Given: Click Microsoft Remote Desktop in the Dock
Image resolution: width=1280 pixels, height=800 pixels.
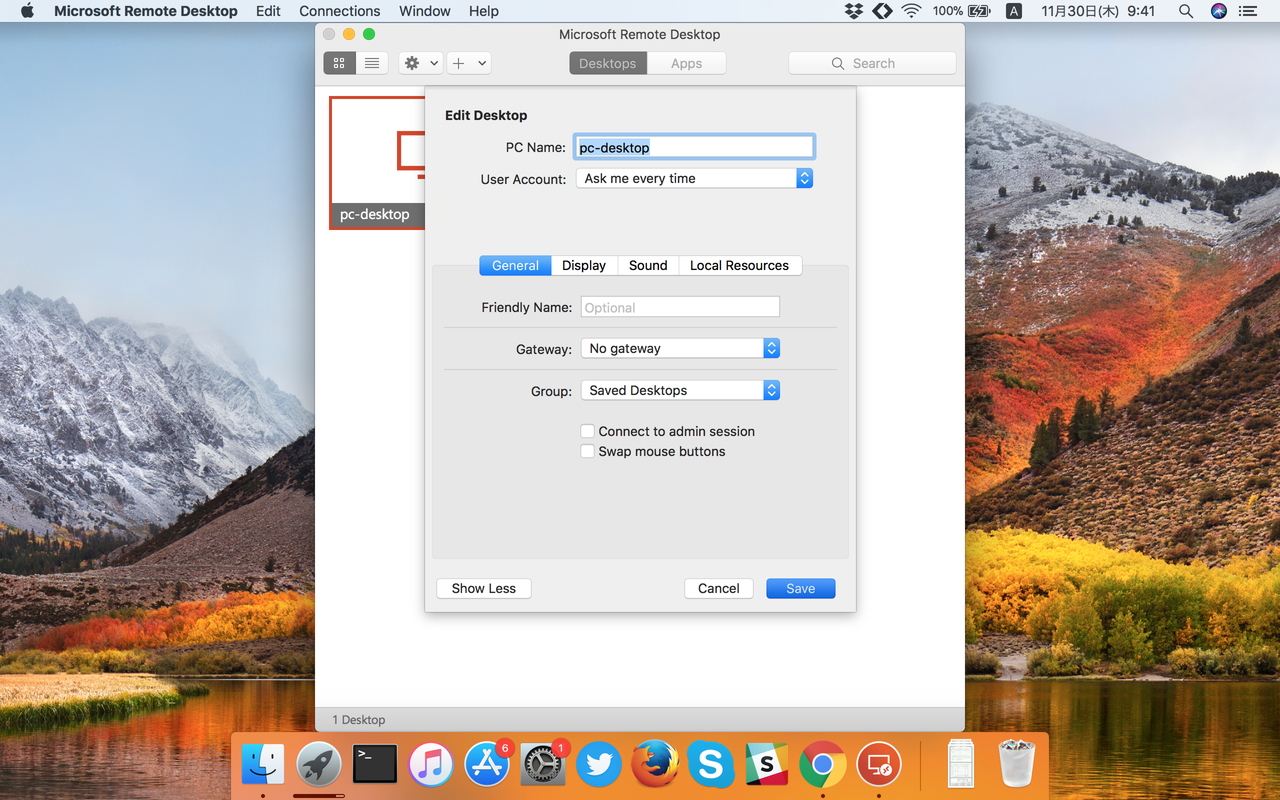Looking at the screenshot, I should point(879,765).
